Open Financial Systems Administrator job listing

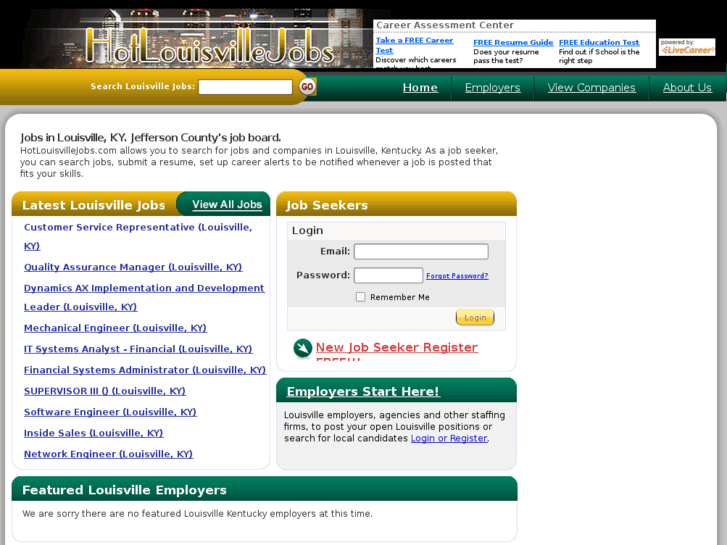tap(145, 370)
